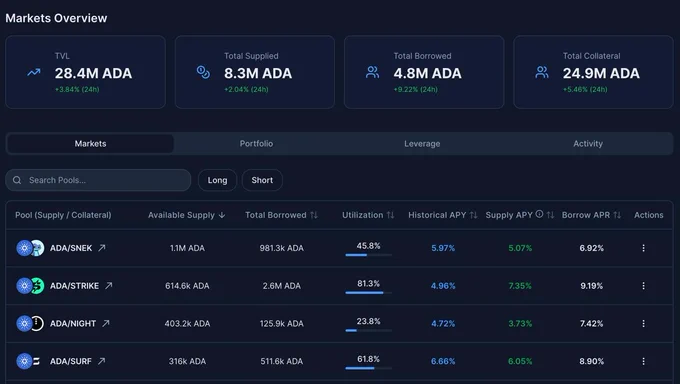
Task: Click the Search Pools input field
Action: 98,180
